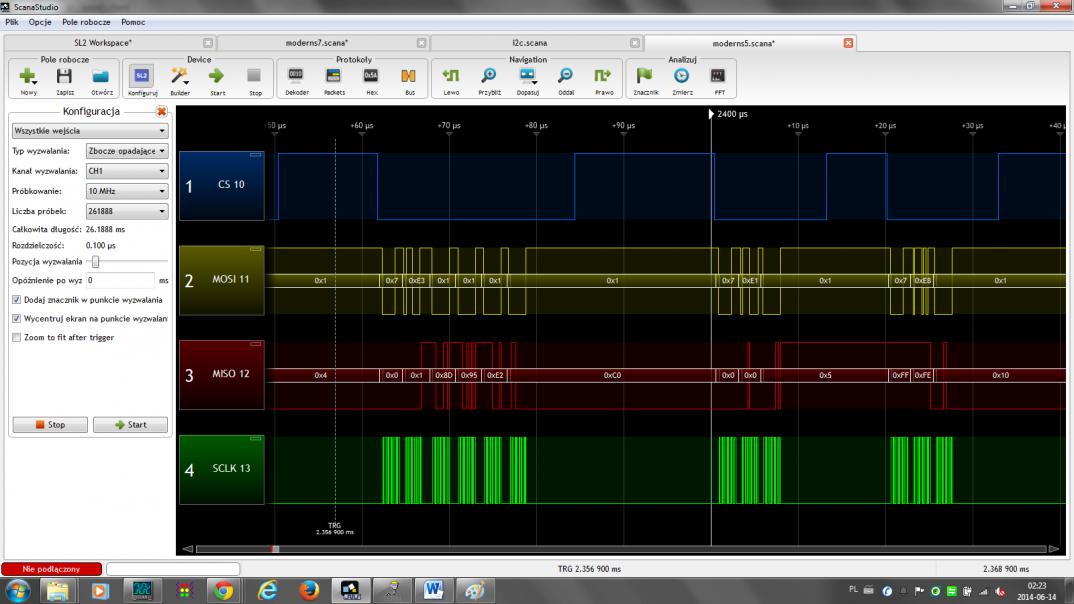
Task: Click the Packets view icon
Action: click(x=334, y=78)
